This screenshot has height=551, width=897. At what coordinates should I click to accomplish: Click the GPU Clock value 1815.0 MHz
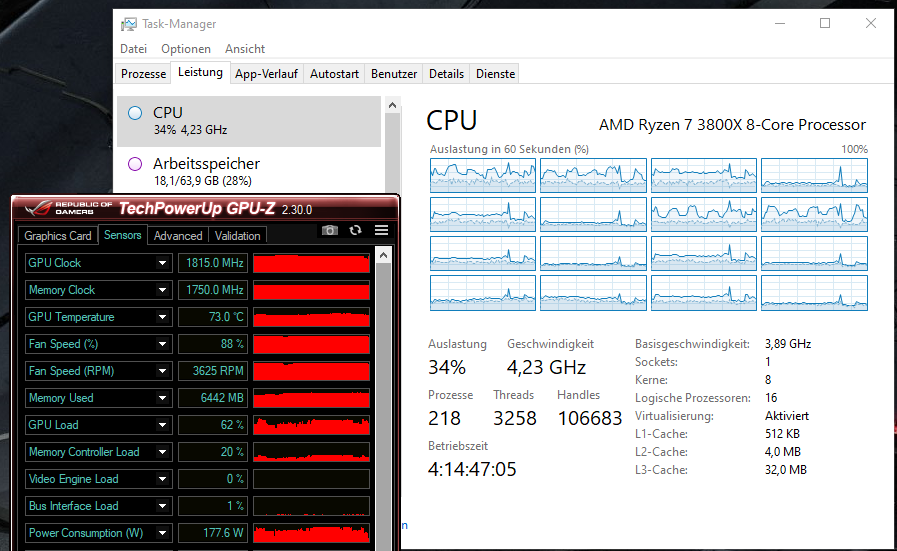(x=213, y=263)
